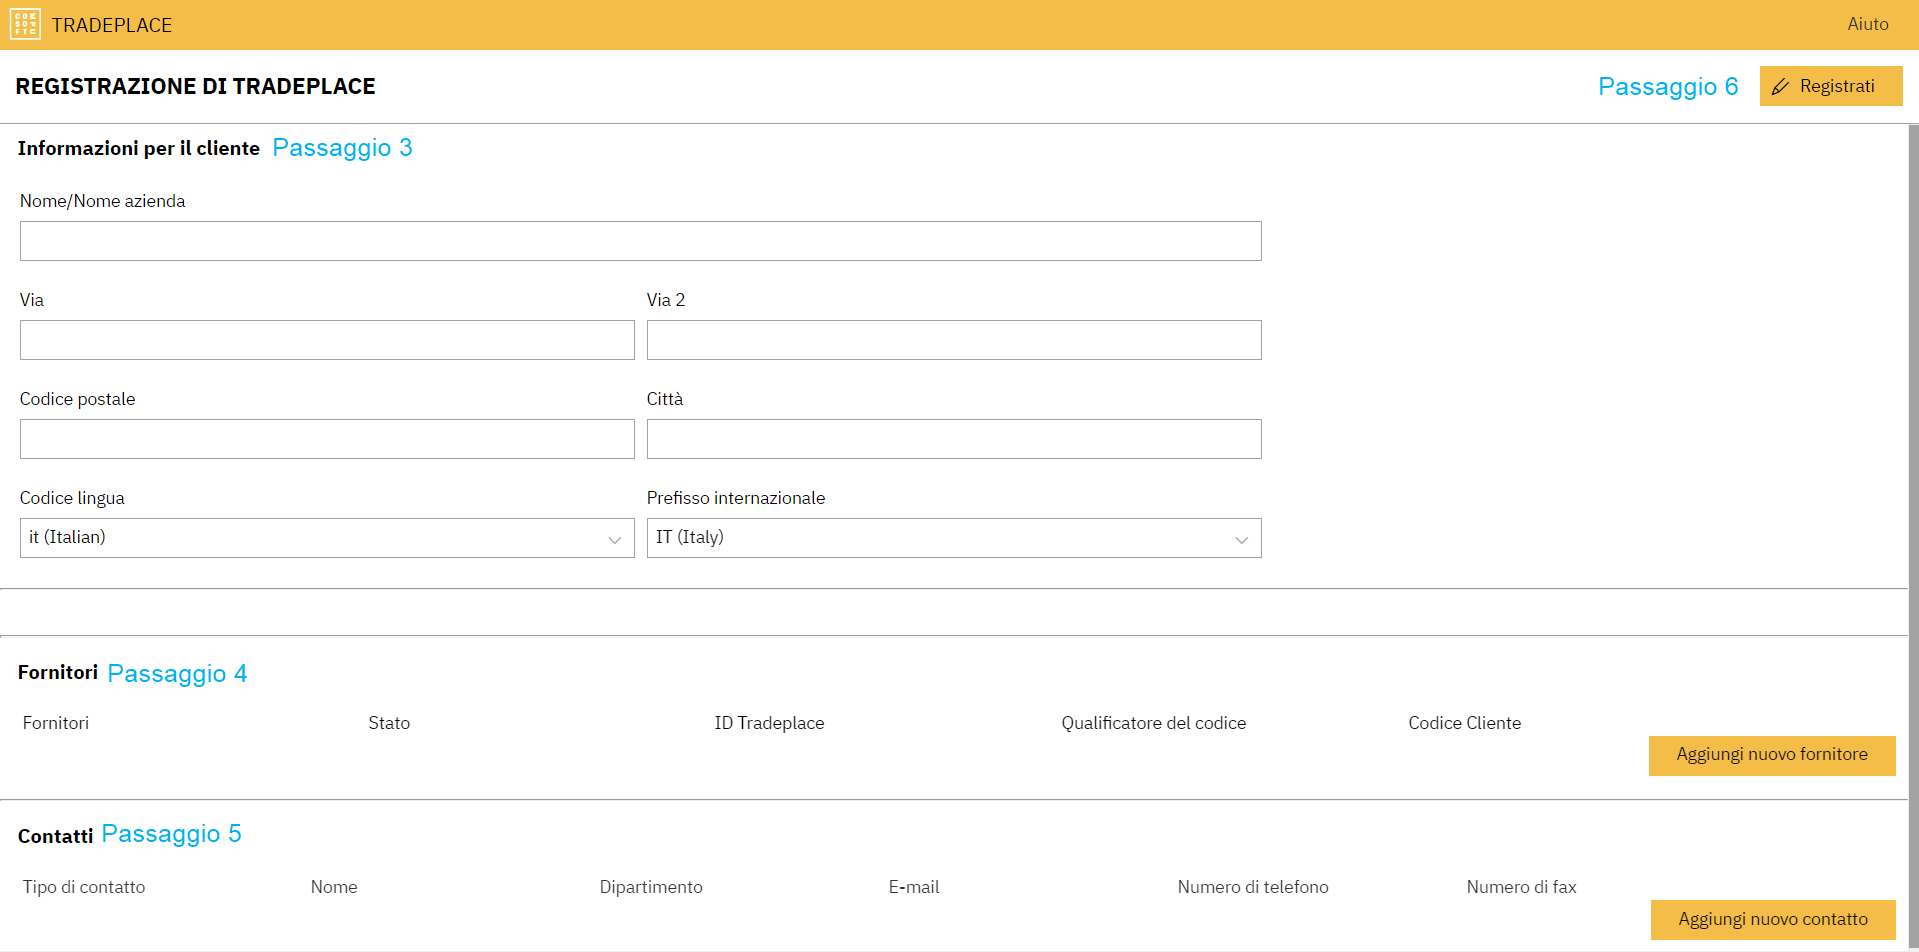1919x952 pixels.
Task: Click the Stato column header
Action: coord(389,723)
